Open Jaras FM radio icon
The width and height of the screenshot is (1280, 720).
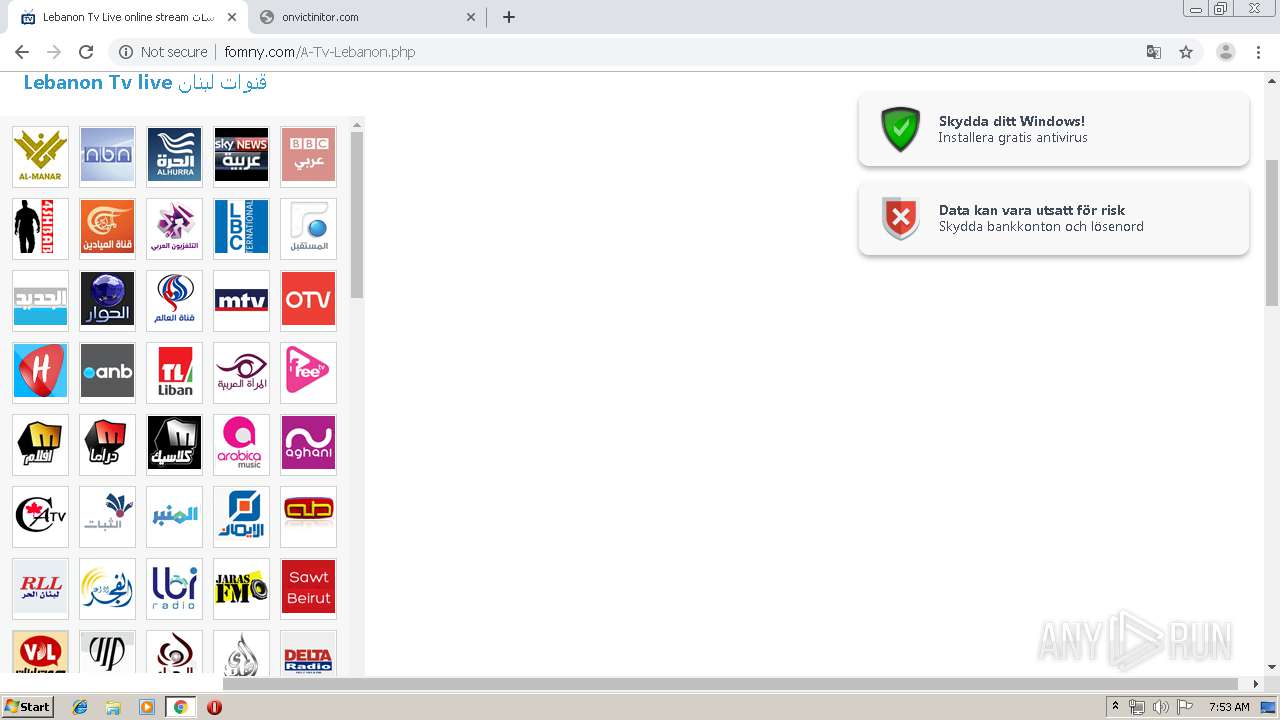(x=241, y=588)
